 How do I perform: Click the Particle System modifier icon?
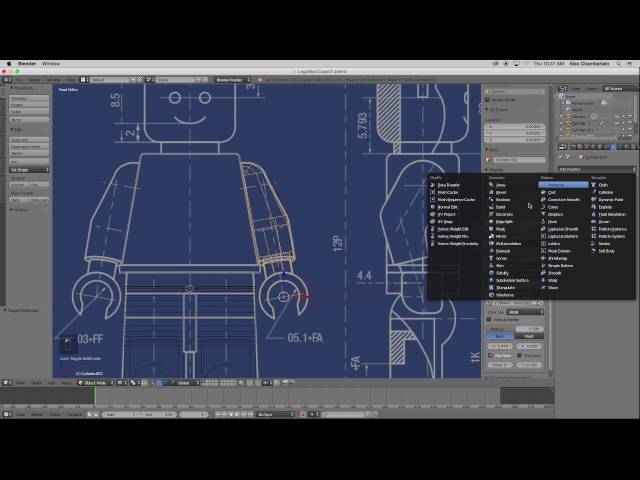[x=594, y=236]
